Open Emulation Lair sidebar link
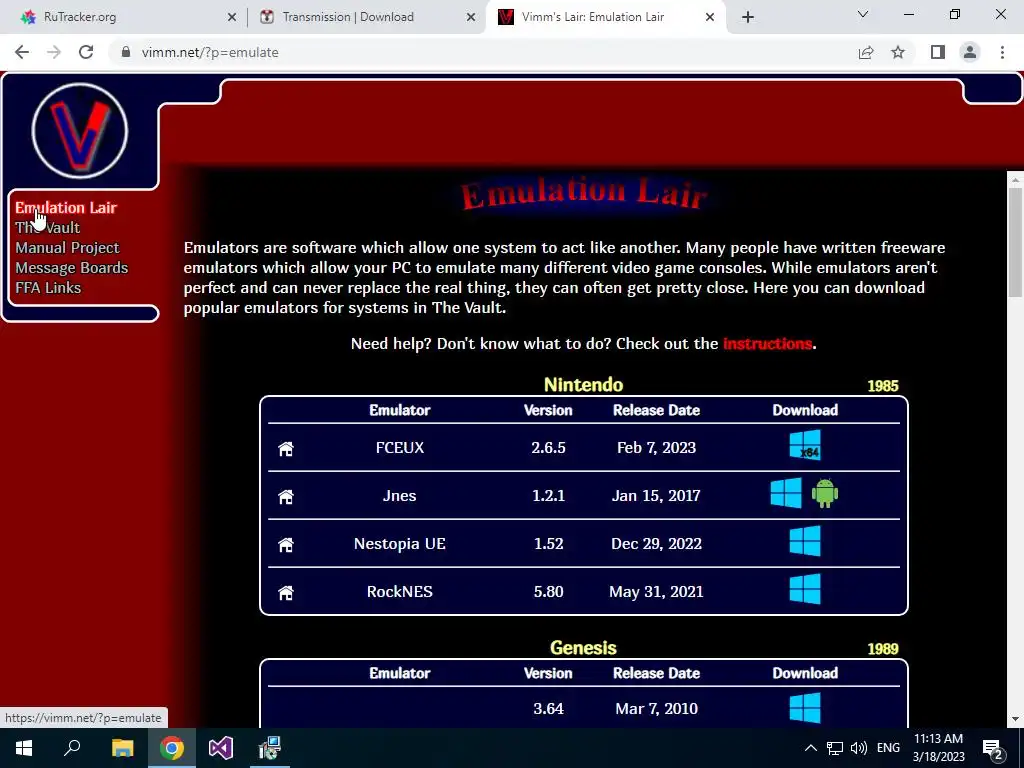Image resolution: width=1024 pixels, height=768 pixels. pyautogui.click(x=66, y=208)
